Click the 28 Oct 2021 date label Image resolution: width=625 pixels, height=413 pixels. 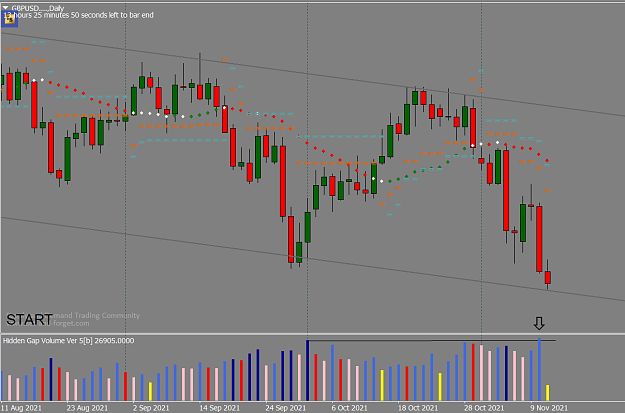(x=484, y=408)
